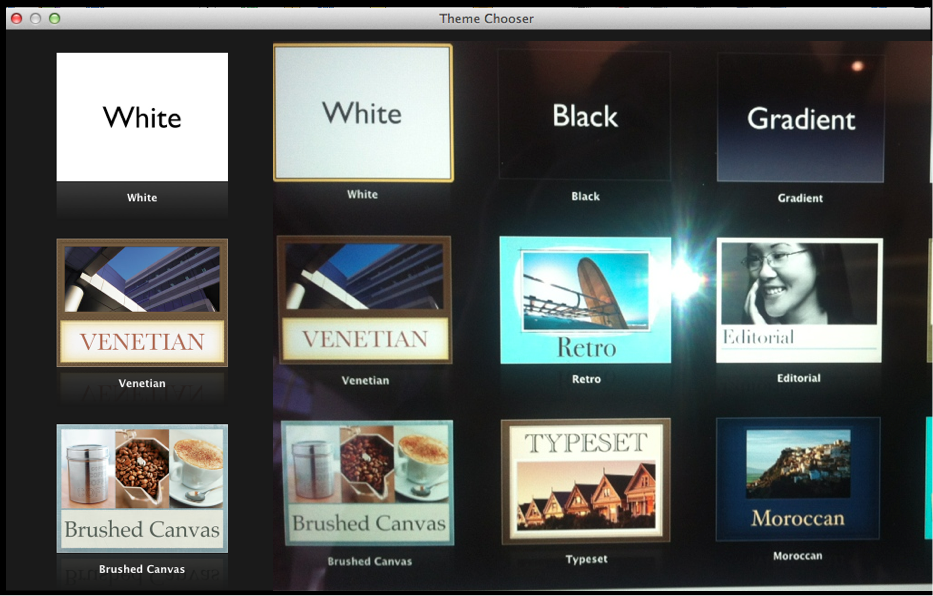This screenshot has height=596, width=933.
Task: Pick the Brushed Canvas thumbnail beside Typeset
Action: [x=368, y=483]
